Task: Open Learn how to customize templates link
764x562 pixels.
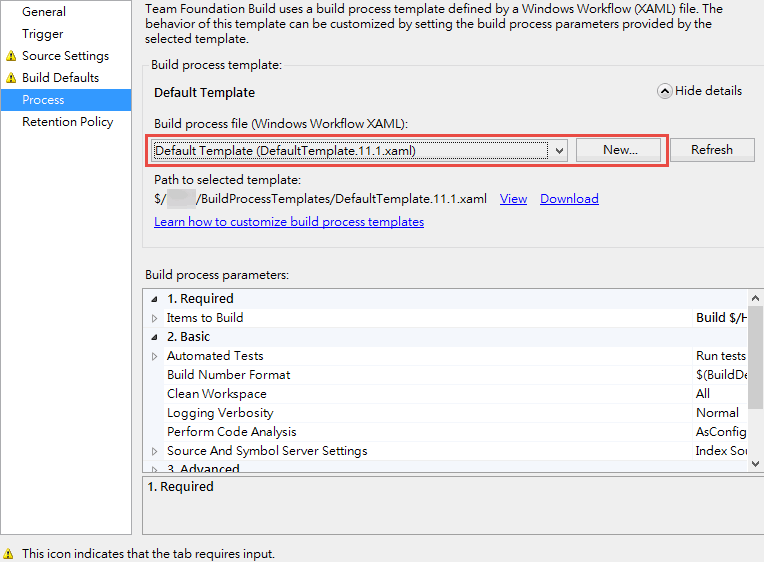Action: coord(289,222)
